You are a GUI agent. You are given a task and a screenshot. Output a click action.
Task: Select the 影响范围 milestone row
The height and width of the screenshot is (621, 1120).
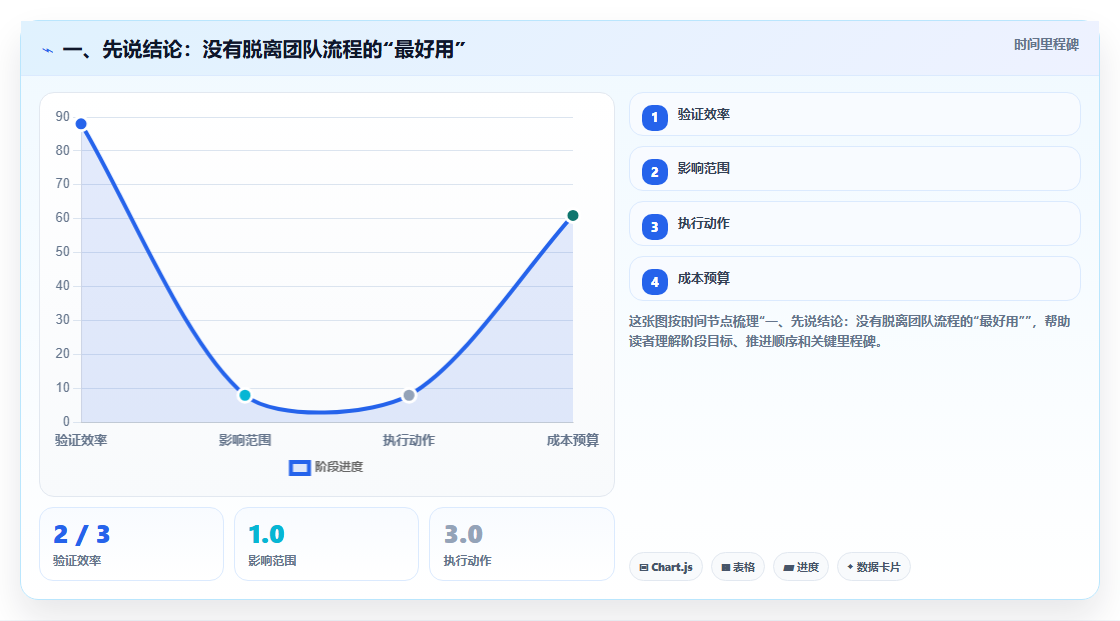(x=854, y=169)
